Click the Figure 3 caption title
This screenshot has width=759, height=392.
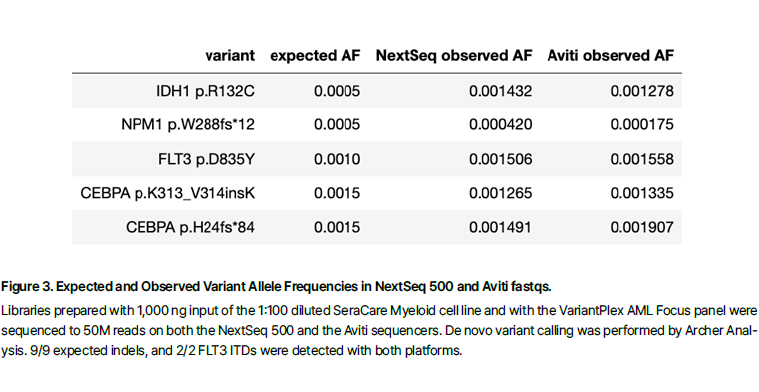(x=276, y=287)
